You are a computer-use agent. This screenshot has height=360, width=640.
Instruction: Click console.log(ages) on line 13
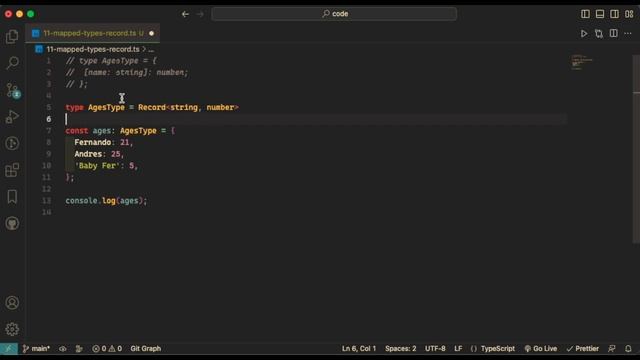pos(106,201)
